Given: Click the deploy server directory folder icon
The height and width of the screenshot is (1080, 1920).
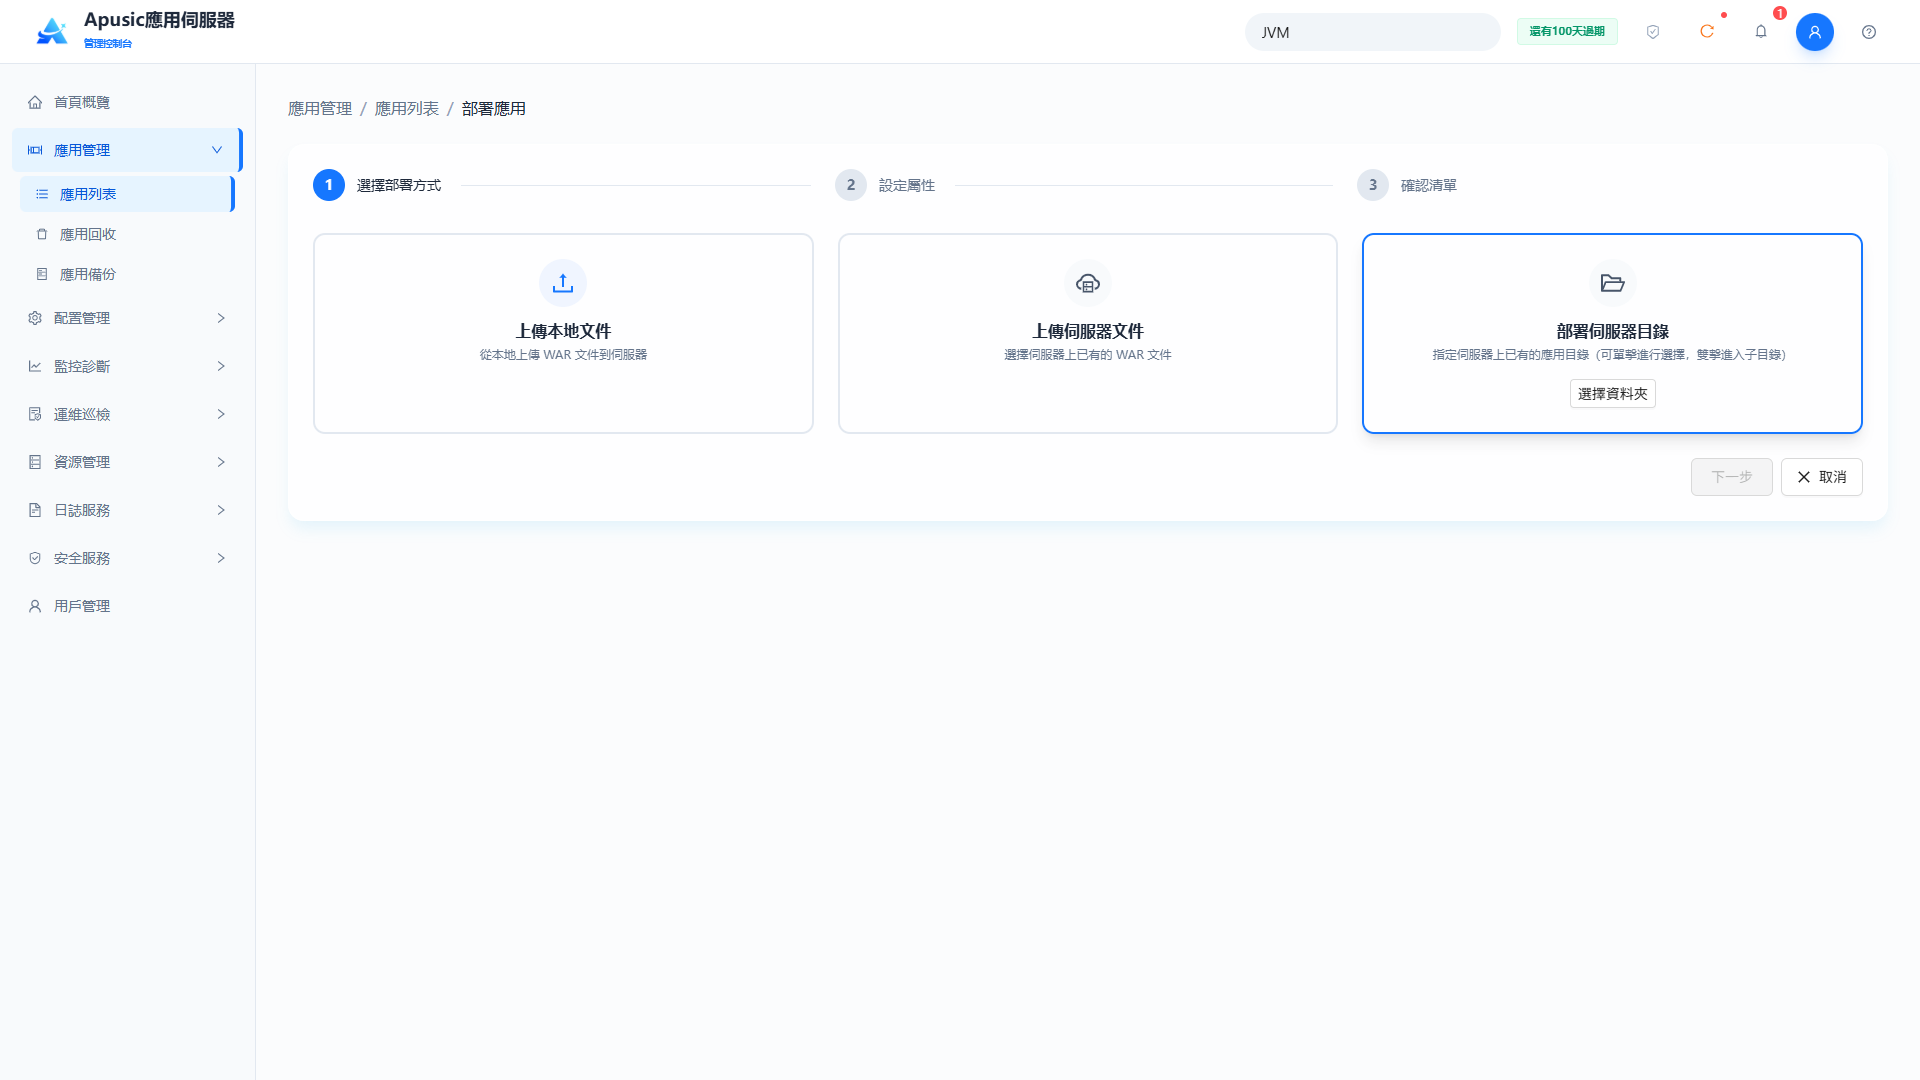Looking at the screenshot, I should pos(1612,283).
